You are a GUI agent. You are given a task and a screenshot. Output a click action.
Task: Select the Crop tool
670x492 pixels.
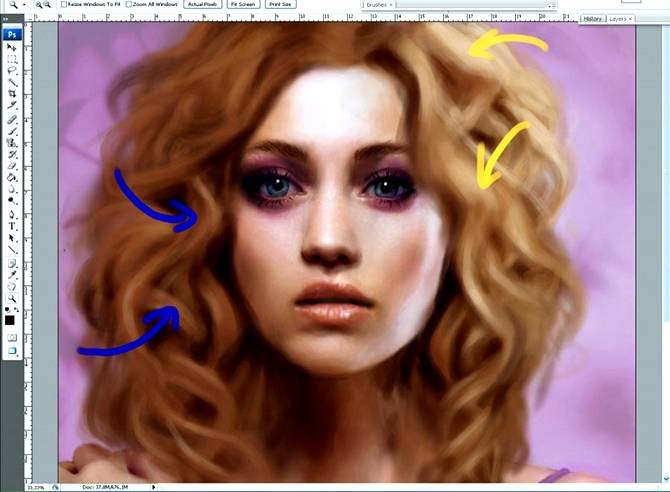pyautogui.click(x=12, y=95)
